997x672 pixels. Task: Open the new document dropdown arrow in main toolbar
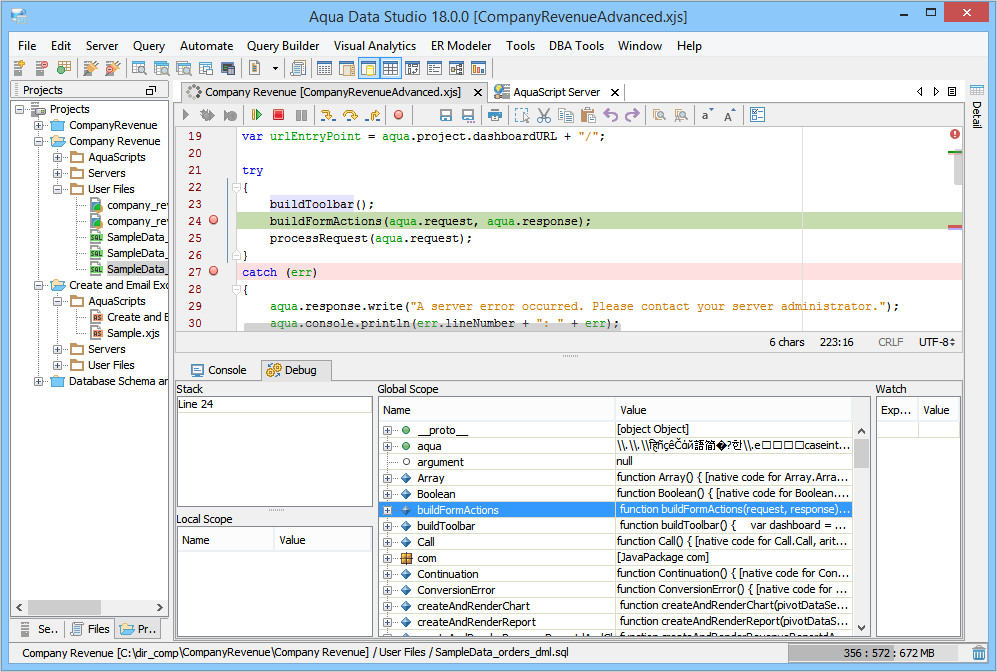(275, 68)
